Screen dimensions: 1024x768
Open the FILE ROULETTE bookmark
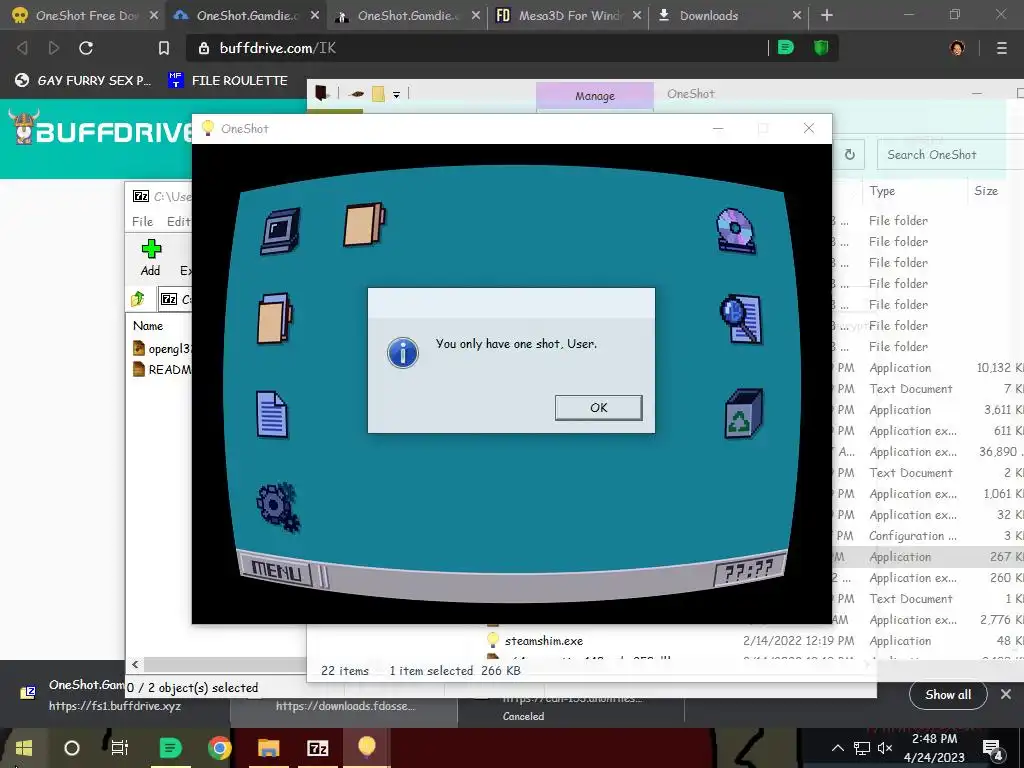point(228,80)
